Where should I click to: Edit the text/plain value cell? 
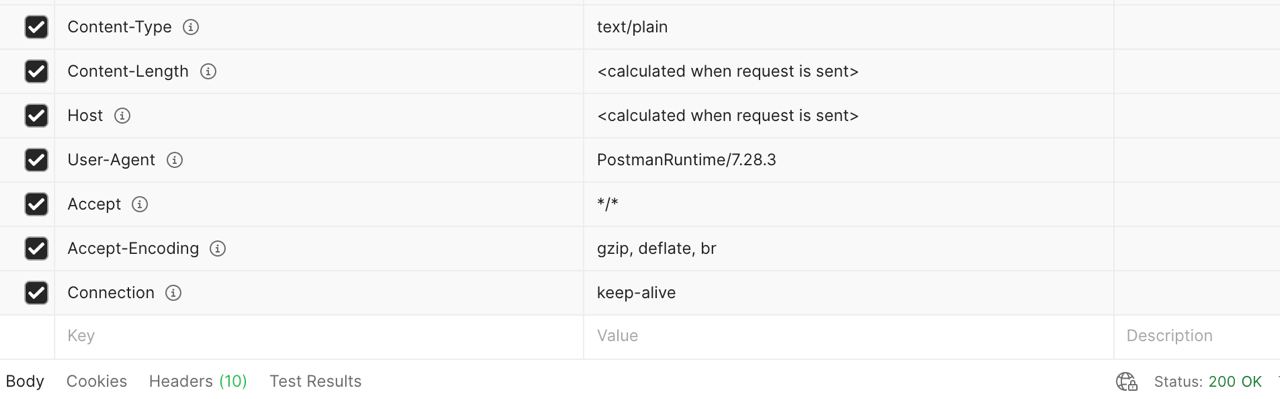848,27
